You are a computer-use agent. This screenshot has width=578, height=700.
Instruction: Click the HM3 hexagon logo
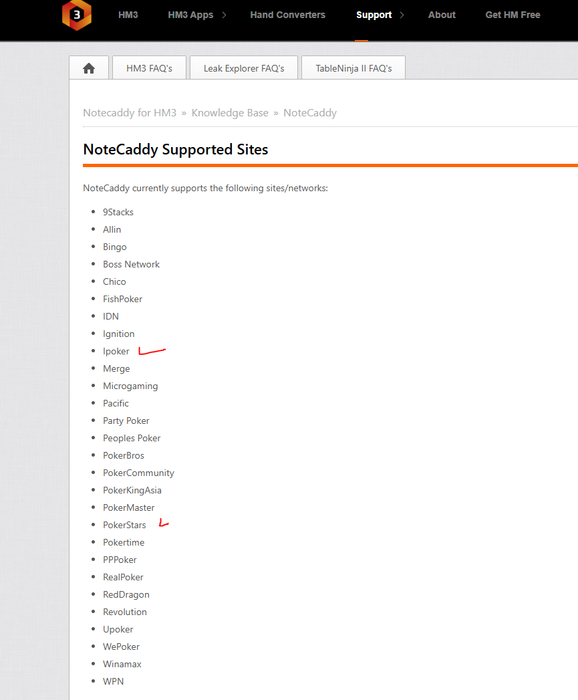click(x=77, y=15)
